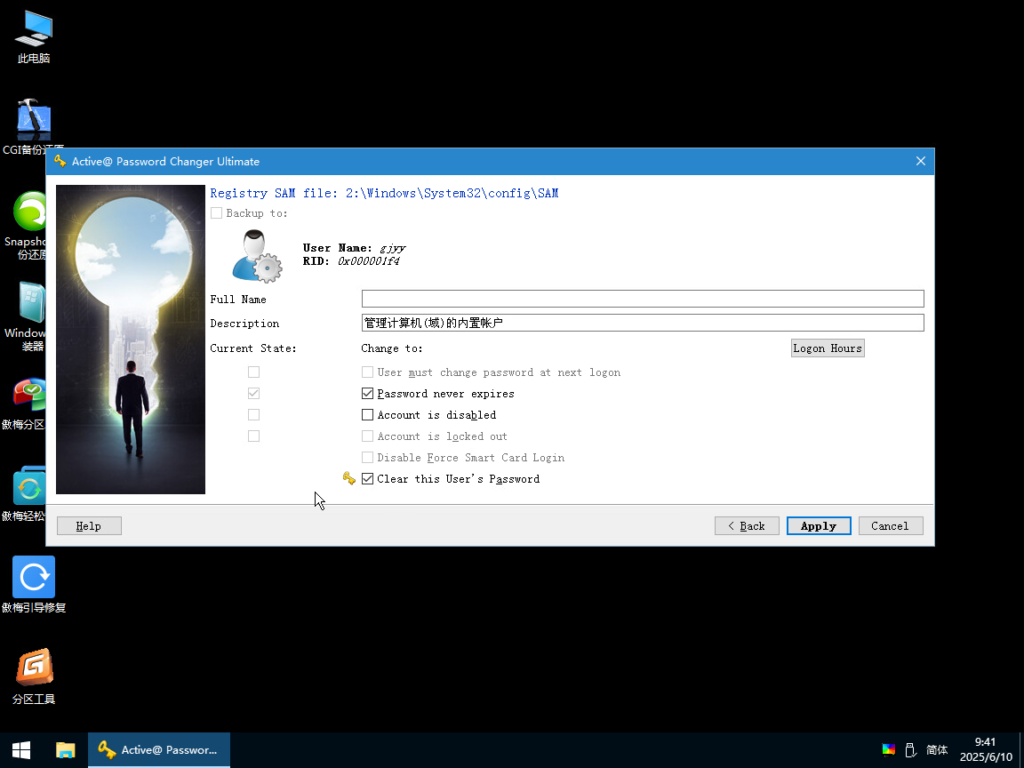Select the 分区工具 desktop icon
Image resolution: width=1024 pixels, height=768 pixels.
click(x=34, y=677)
